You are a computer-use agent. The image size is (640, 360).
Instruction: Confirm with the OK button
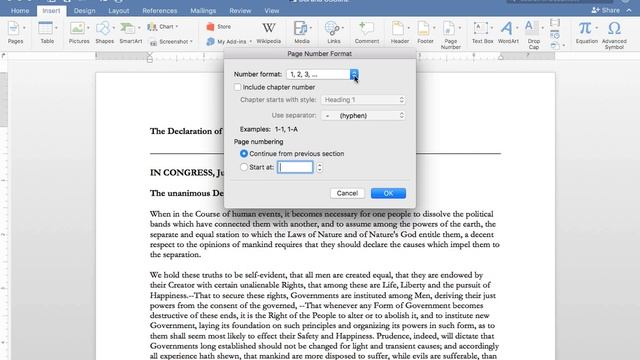[388, 193]
